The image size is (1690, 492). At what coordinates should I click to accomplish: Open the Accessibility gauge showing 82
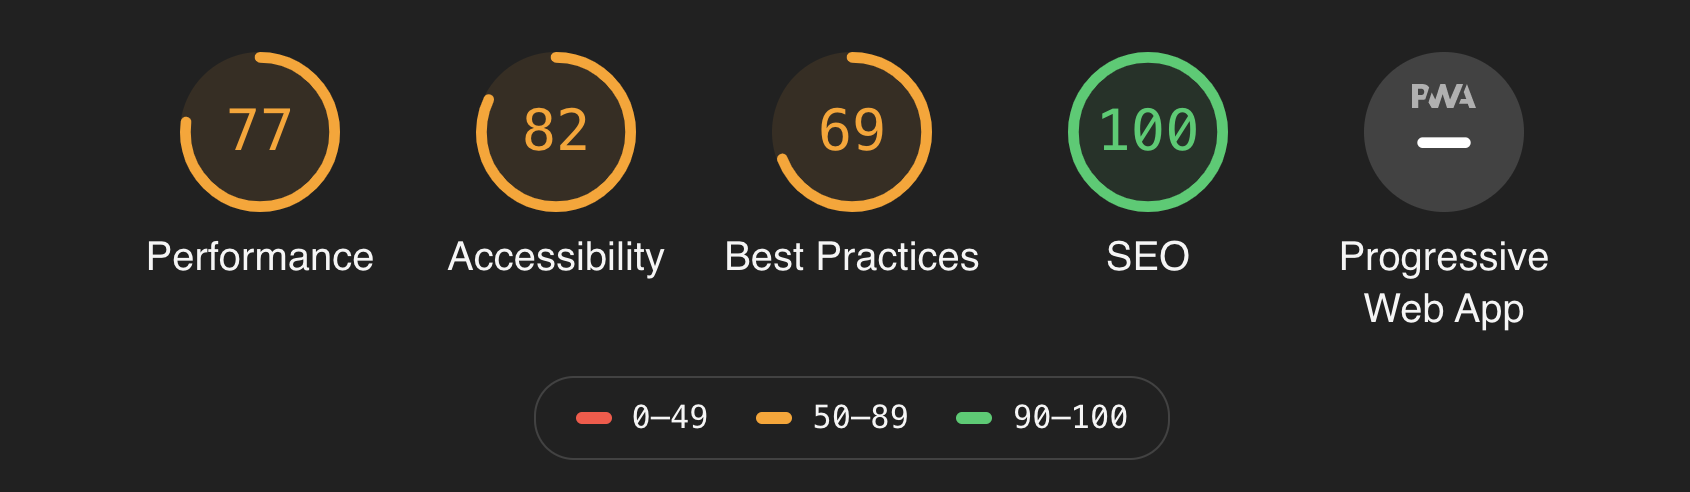point(556,131)
